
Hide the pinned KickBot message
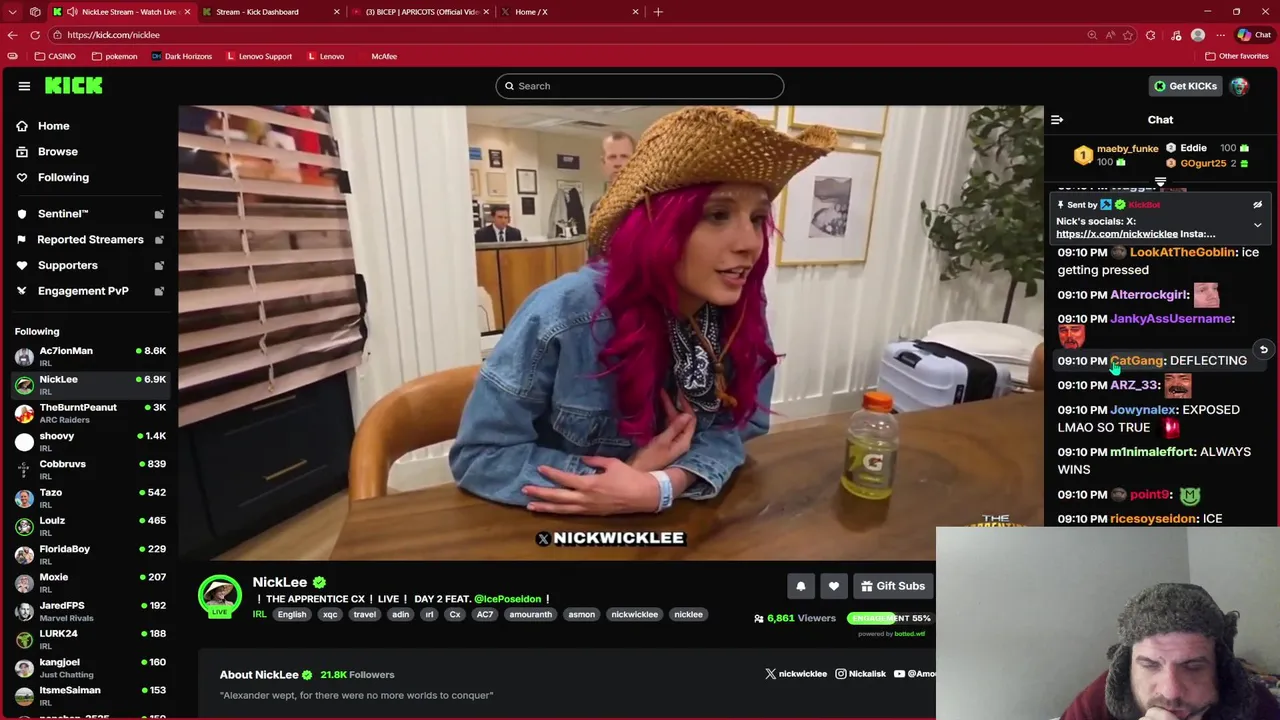coord(1257,205)
